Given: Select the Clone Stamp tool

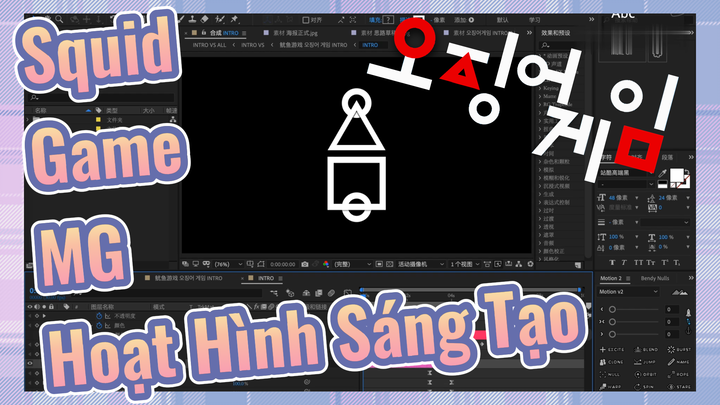Looking at the screenshot, I should (193, 19).
